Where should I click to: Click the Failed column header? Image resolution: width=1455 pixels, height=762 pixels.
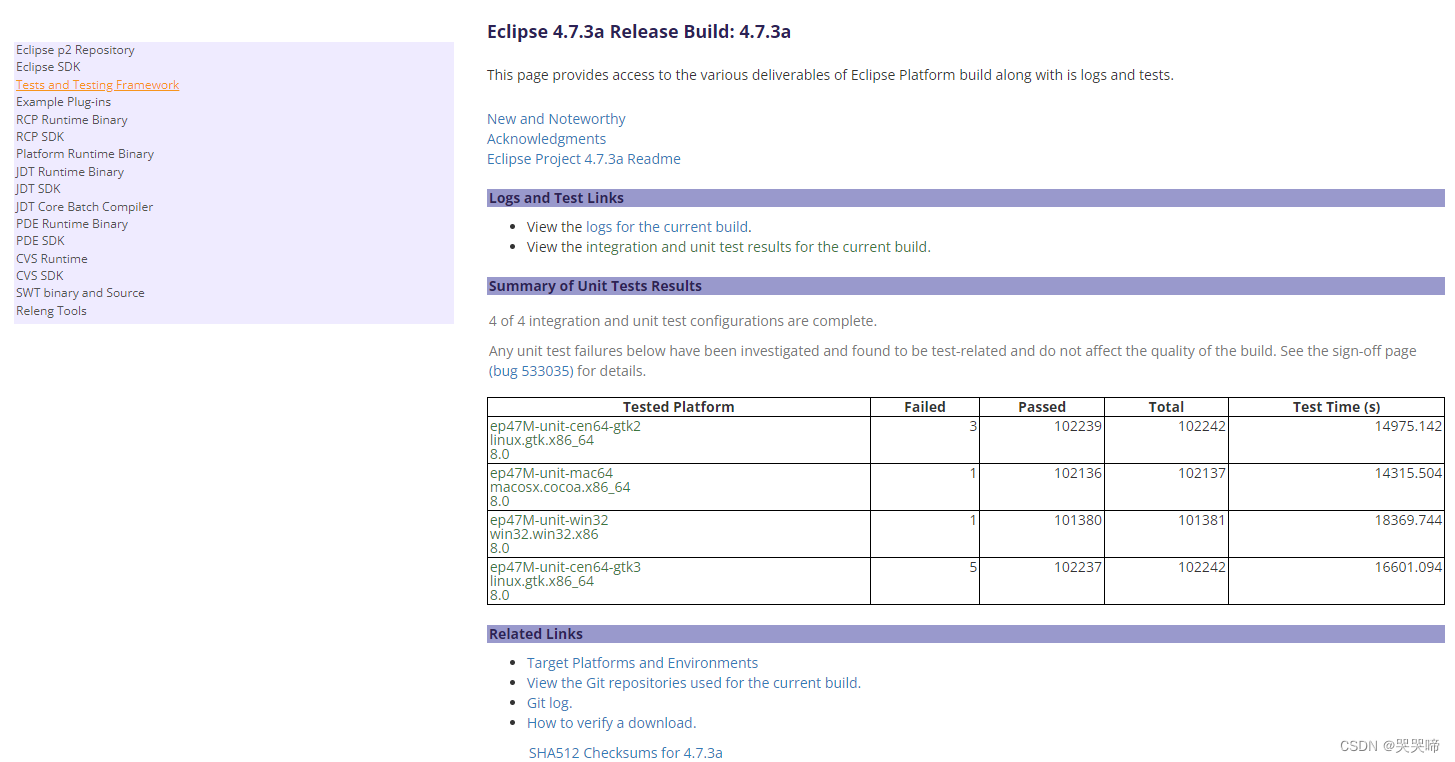point(925,407)
